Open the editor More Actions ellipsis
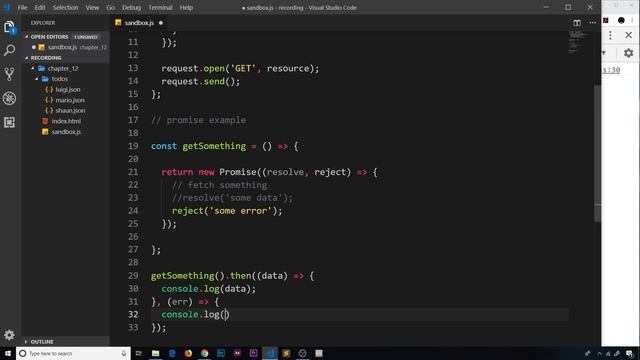The width and height of the screenshot is (640, 360). (592, 23)
